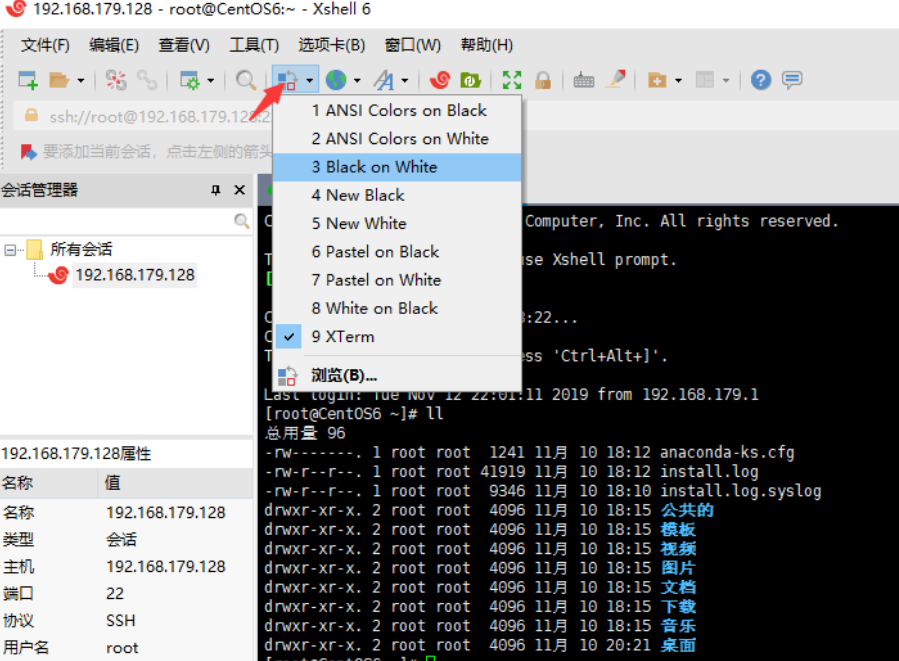Click anaconda-ks.cfg in the terminal listing
899x661 pixels.
[727, 452]
